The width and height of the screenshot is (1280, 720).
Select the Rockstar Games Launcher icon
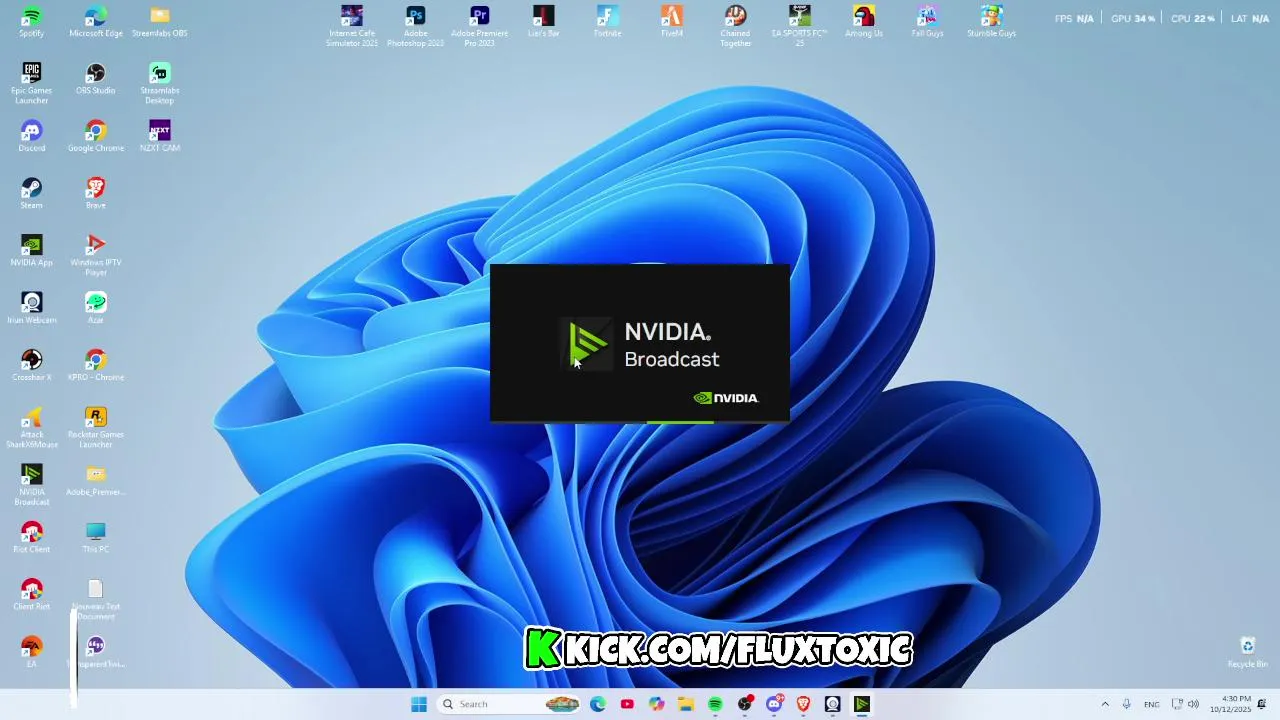point(96,428)
